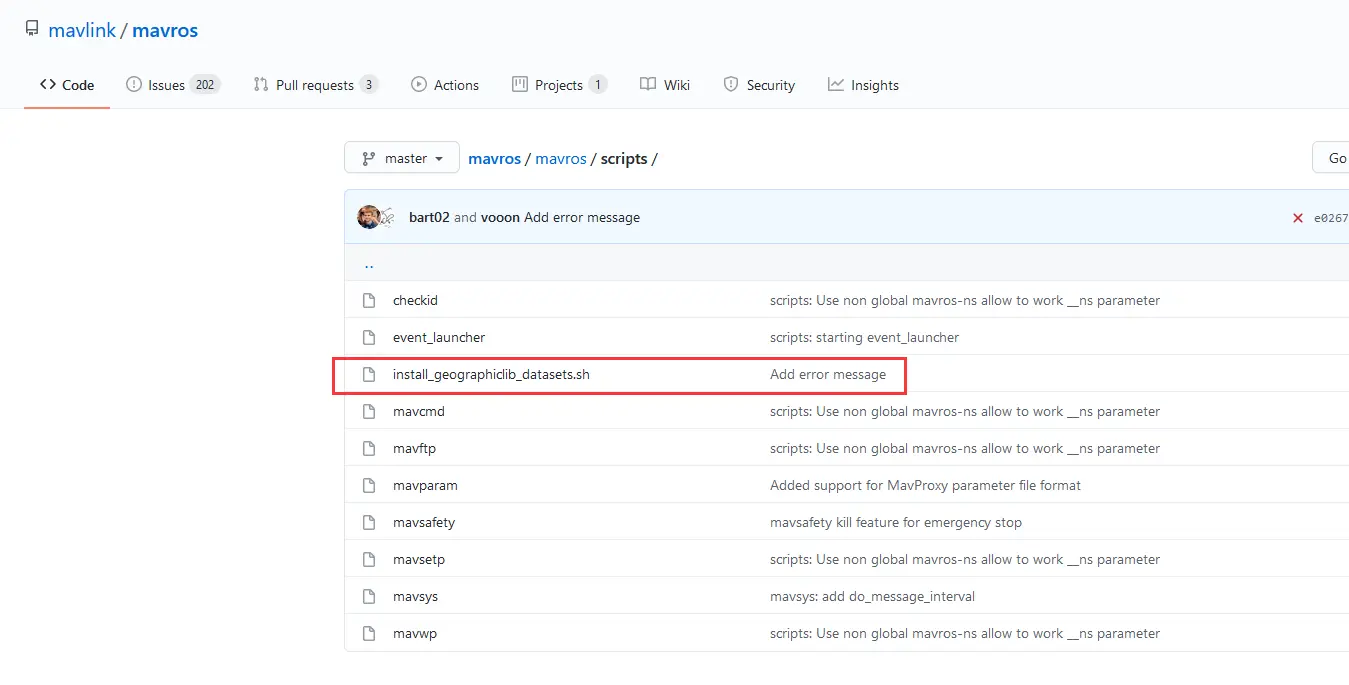The image size is (1349, 685).
Task: Open the mavsafety file
Action: (x=424, y=522)
